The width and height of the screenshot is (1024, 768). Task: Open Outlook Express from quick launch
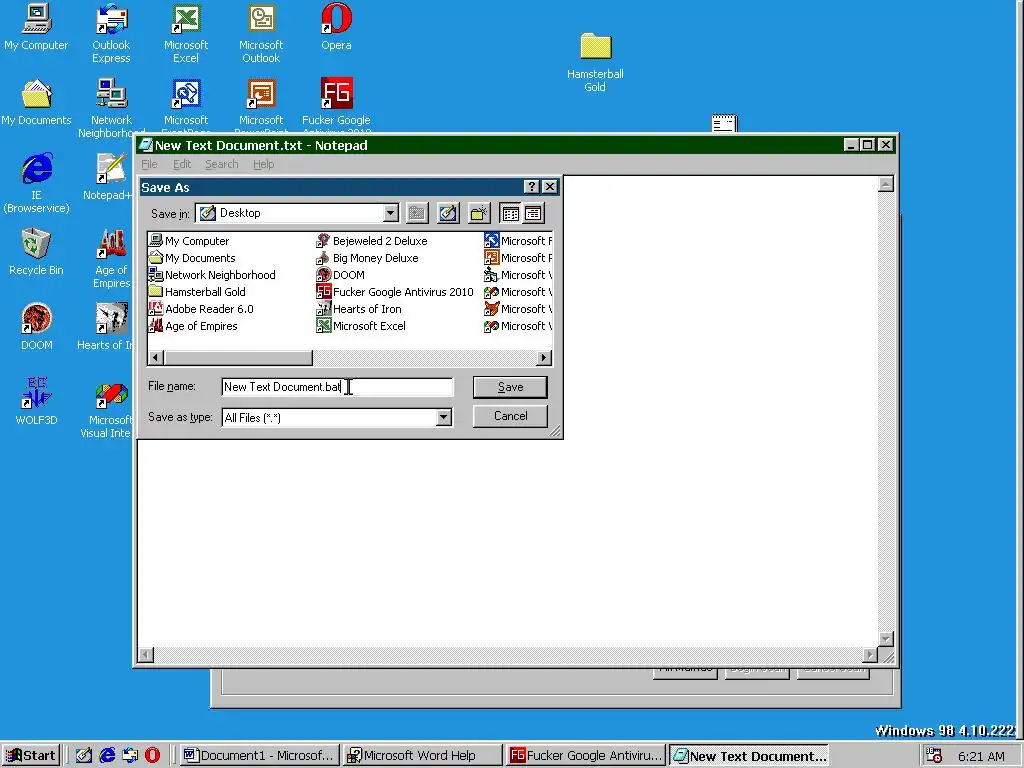click(x=130, y=756)
